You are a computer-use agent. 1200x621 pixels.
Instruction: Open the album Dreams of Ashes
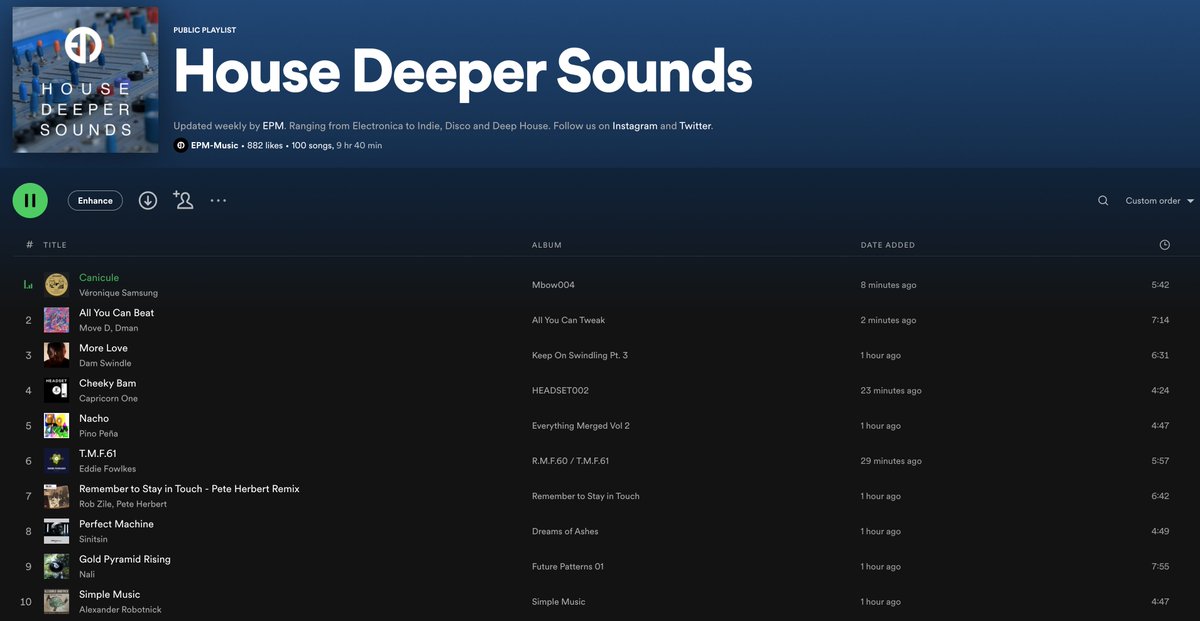(567, 531)
